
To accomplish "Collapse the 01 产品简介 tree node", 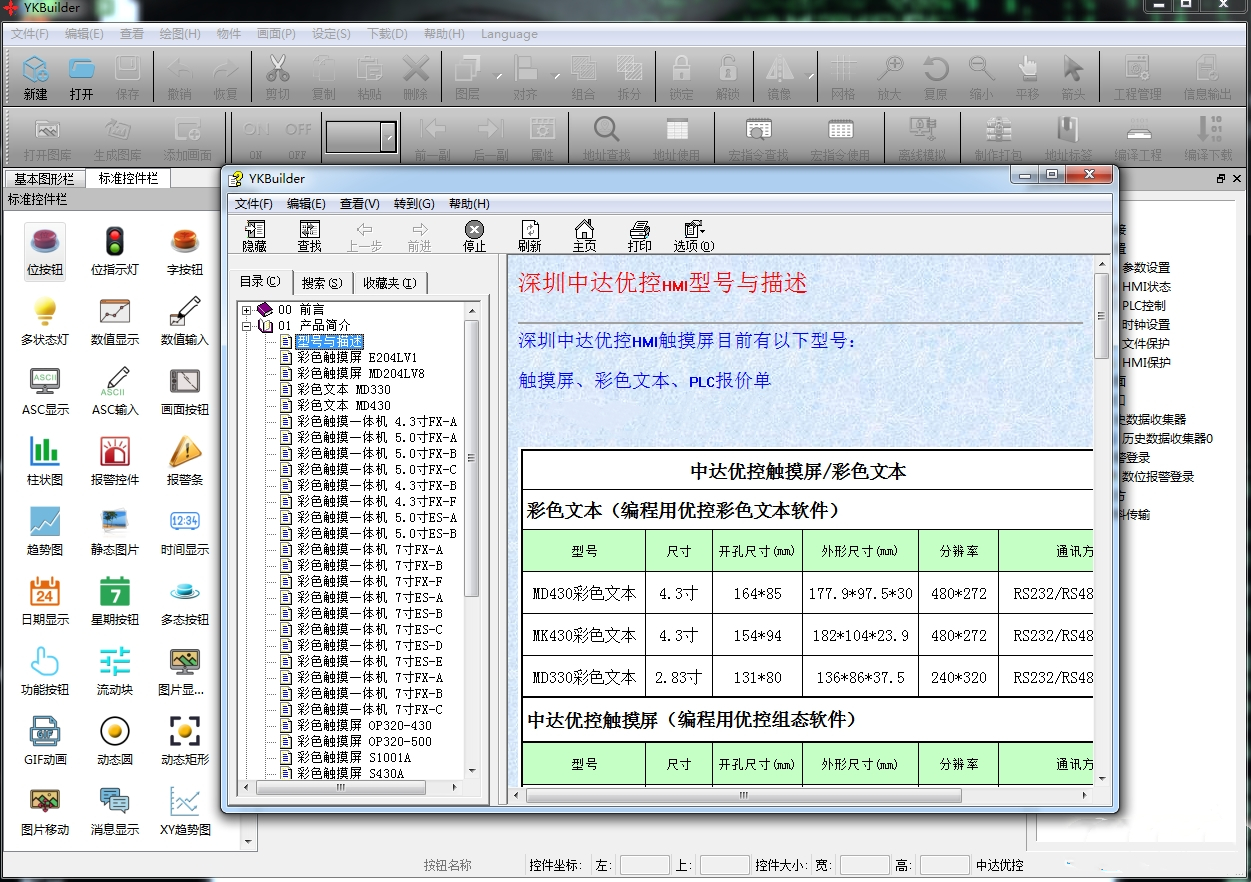I will click(x=247, y=326).
